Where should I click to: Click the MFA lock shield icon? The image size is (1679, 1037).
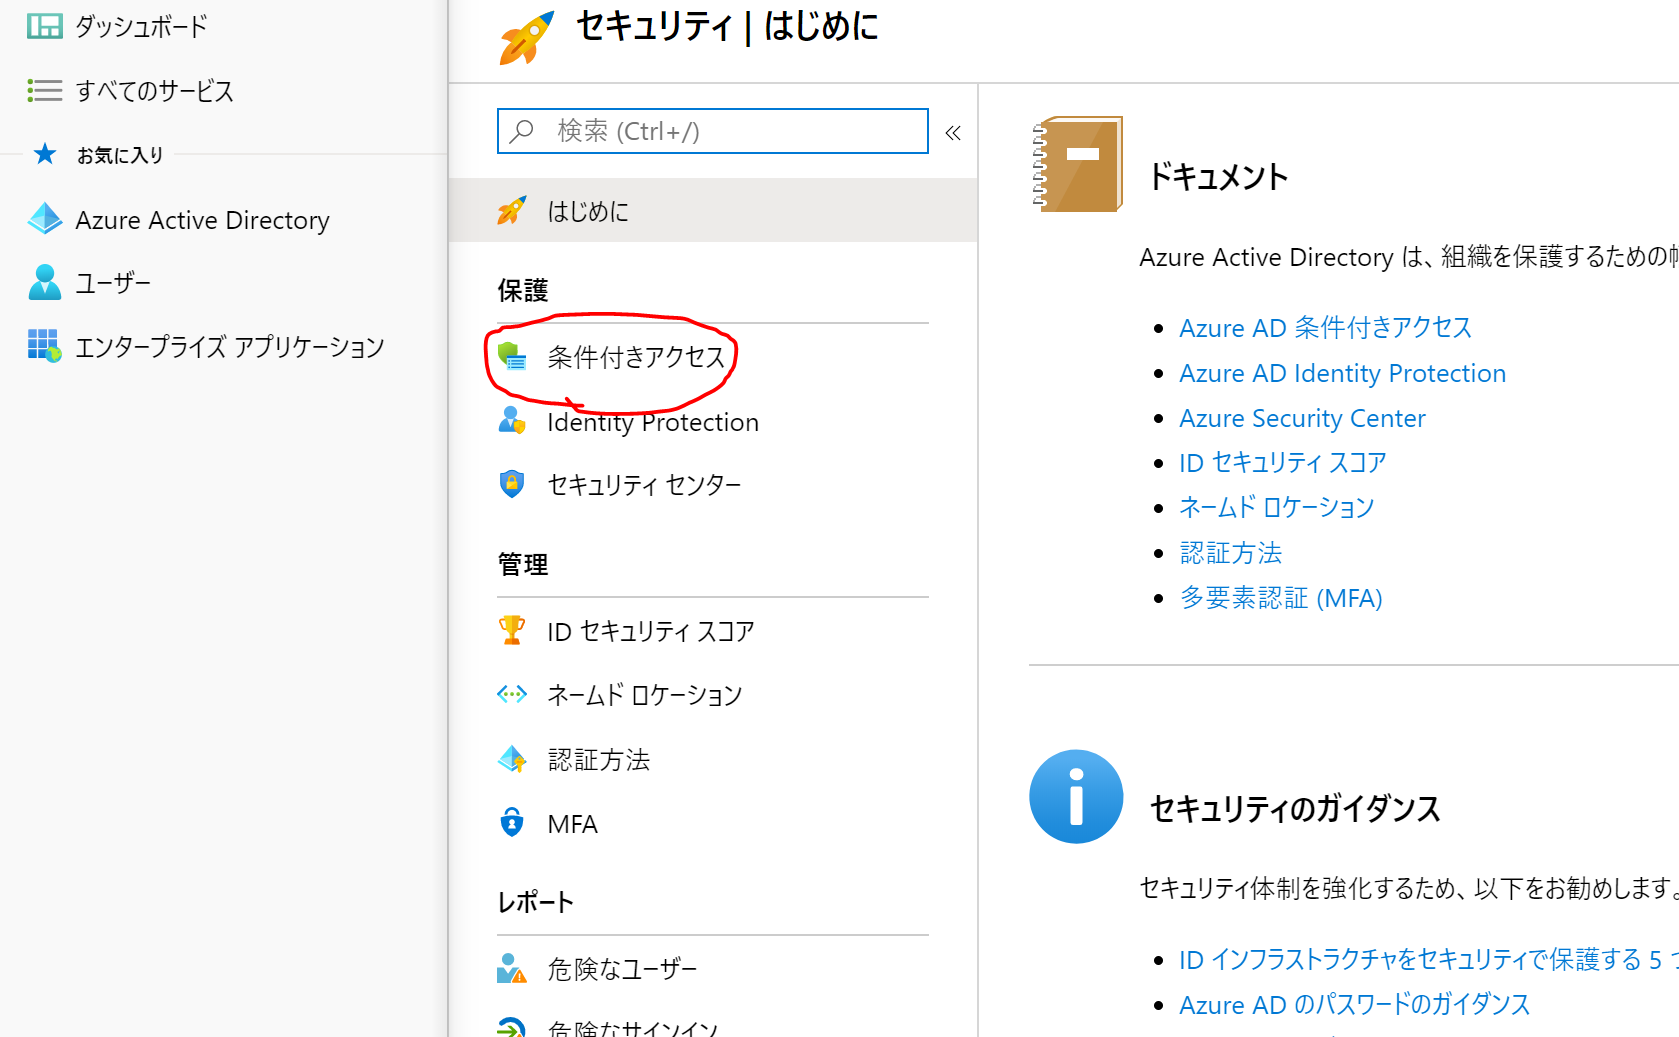coord(512,822)
